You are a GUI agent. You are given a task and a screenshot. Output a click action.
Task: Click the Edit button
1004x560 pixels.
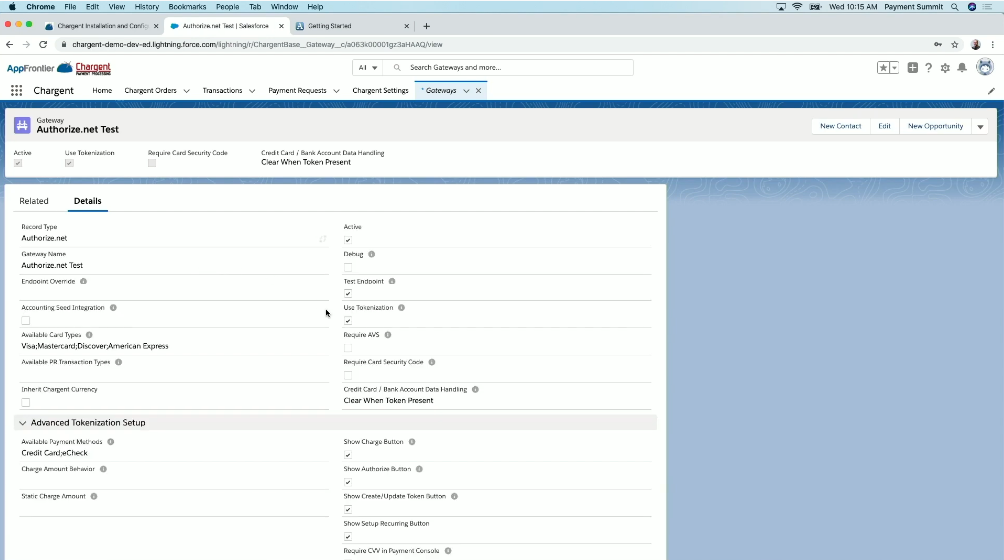(x=884, y=126)
